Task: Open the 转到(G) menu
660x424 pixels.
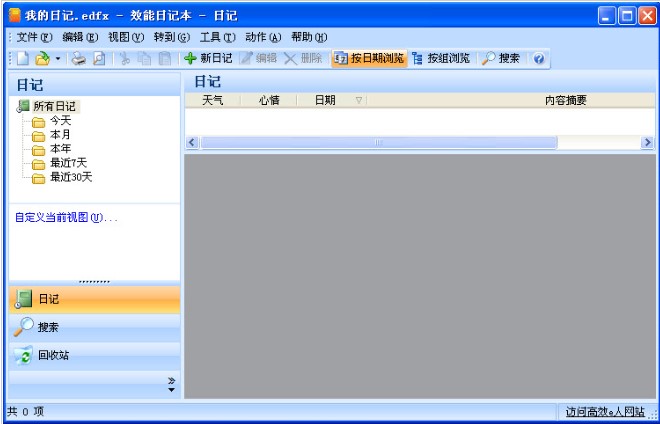Action: tap(172, 37)
